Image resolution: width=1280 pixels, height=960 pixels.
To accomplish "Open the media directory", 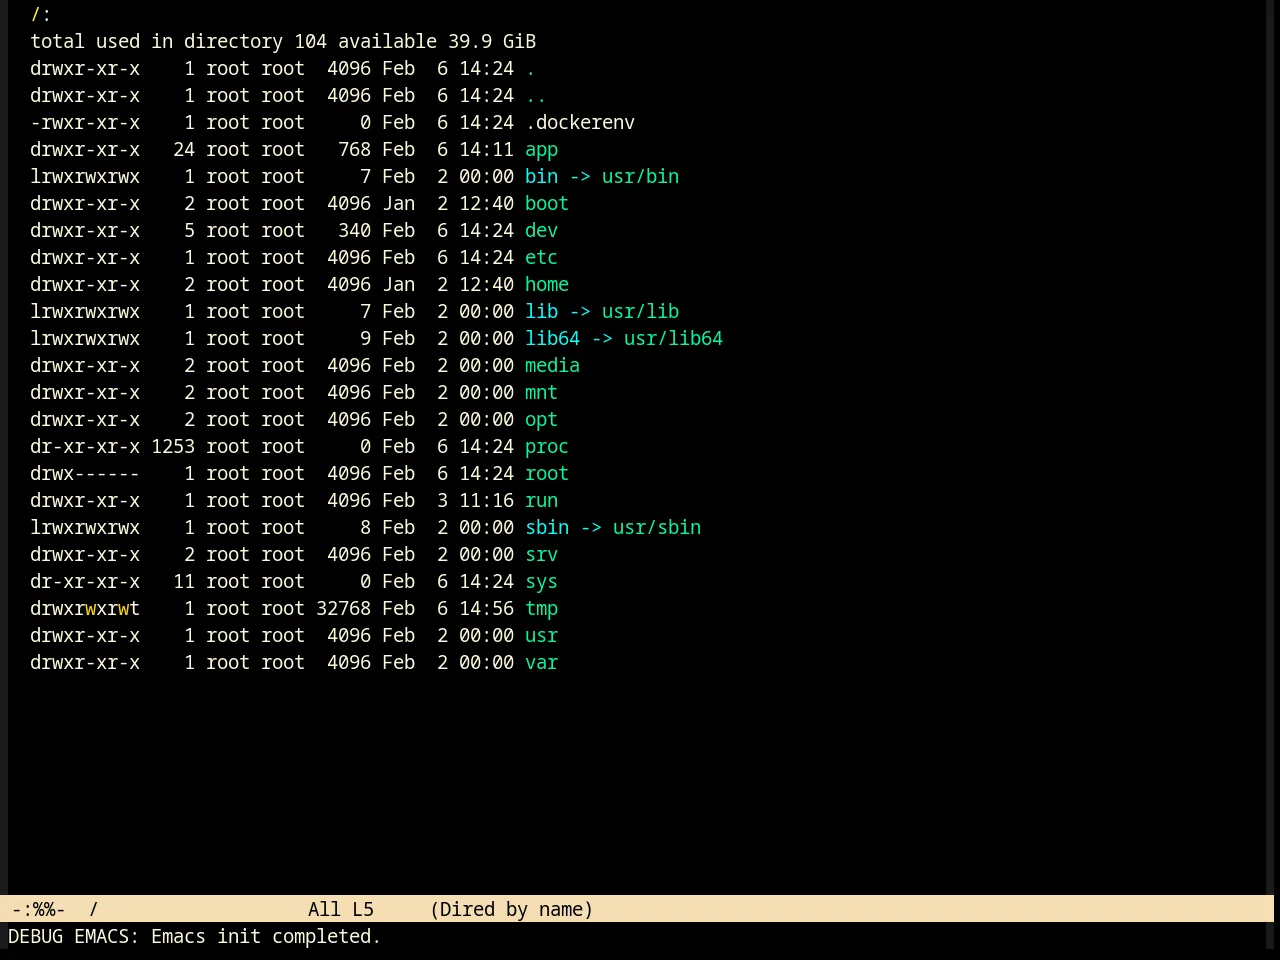I will tap(552, 366).
